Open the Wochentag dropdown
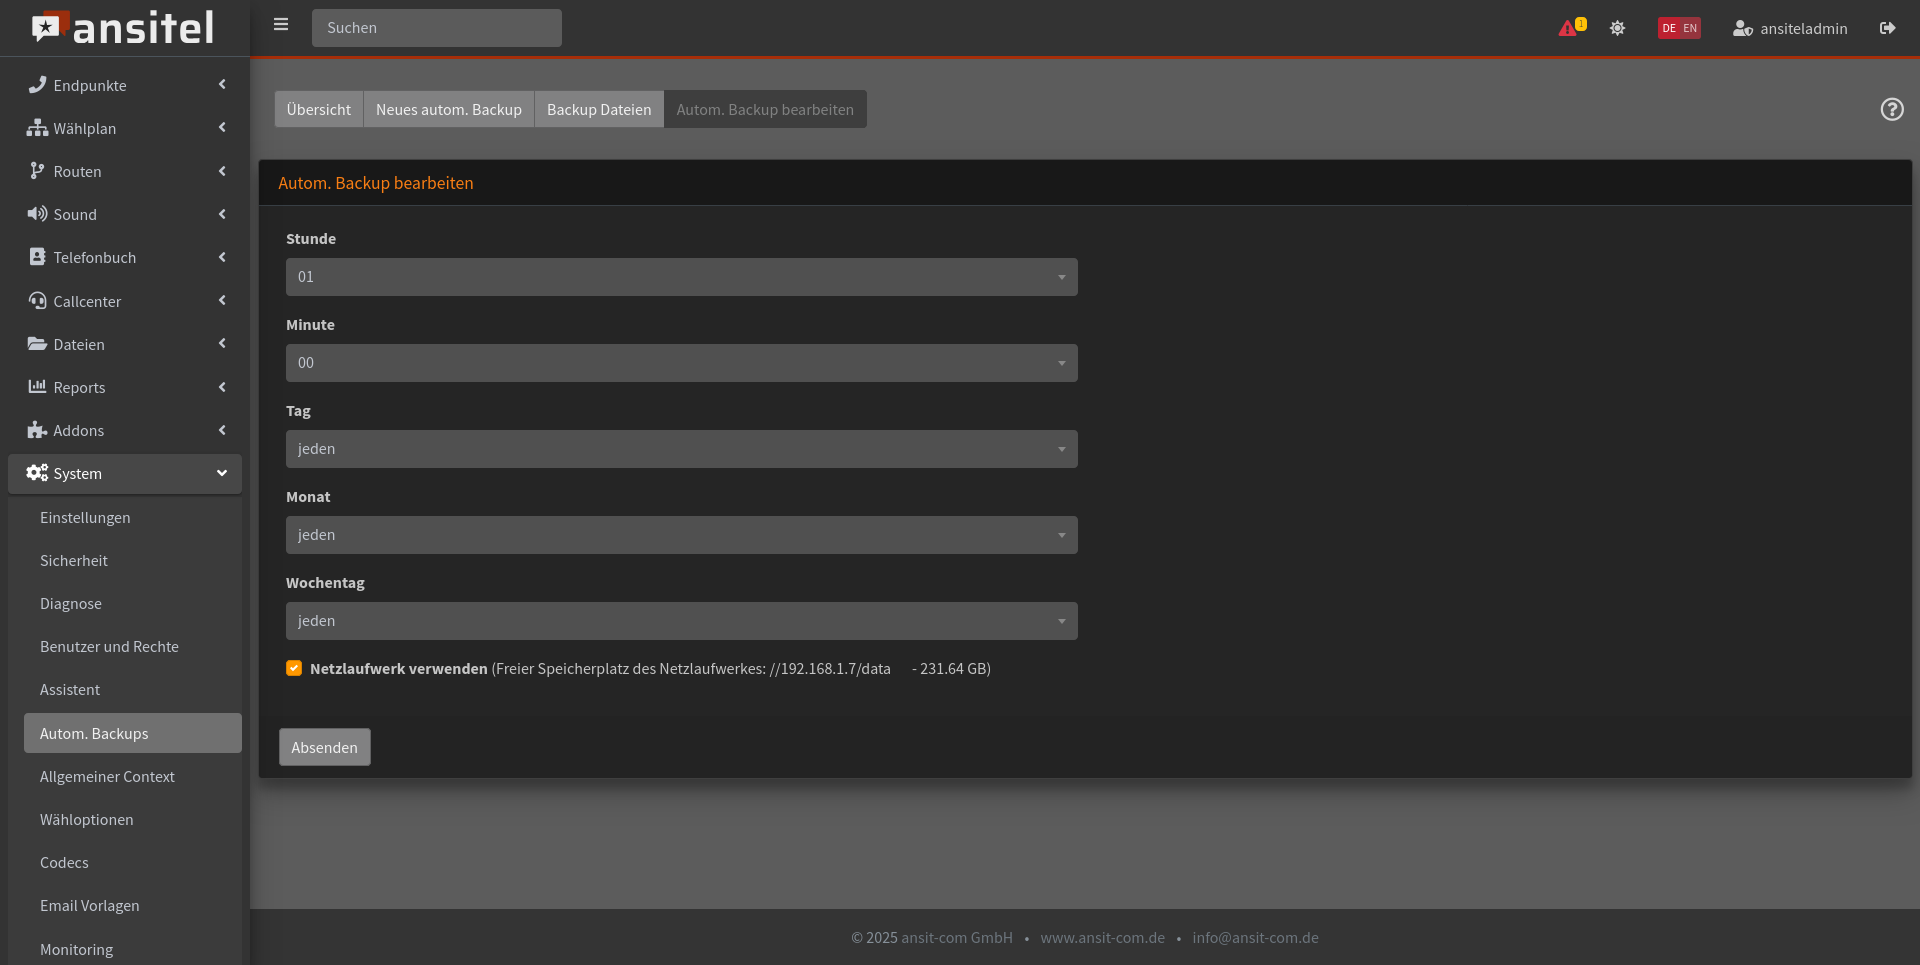The image size is (1920, 965). click(682, 621)
